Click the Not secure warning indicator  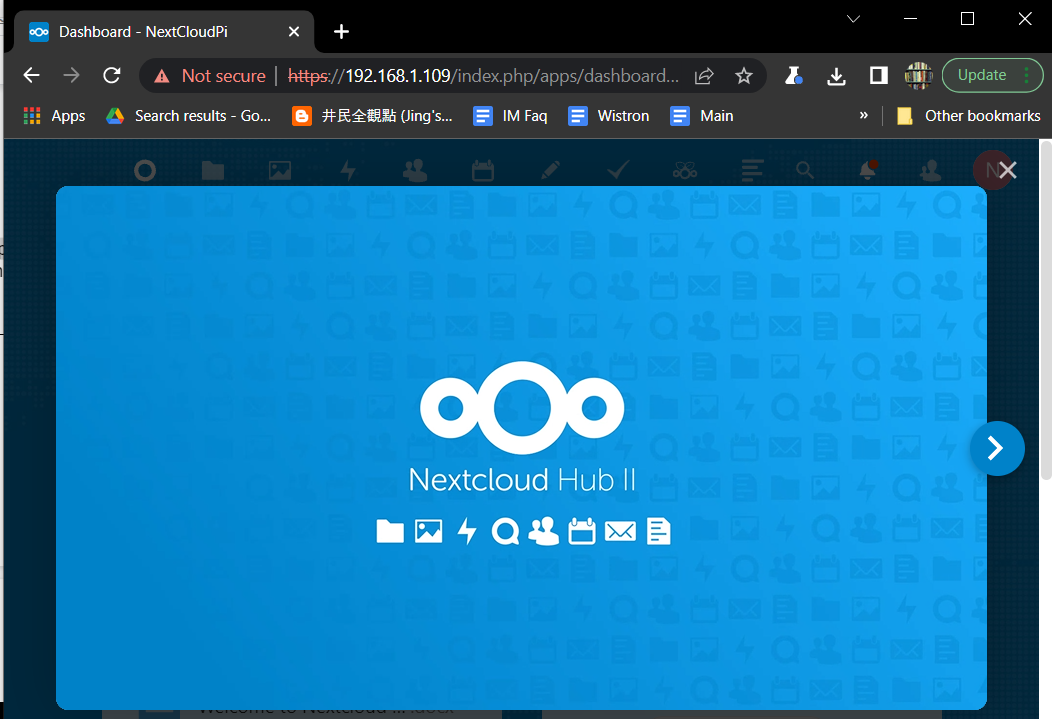[209, 76]
